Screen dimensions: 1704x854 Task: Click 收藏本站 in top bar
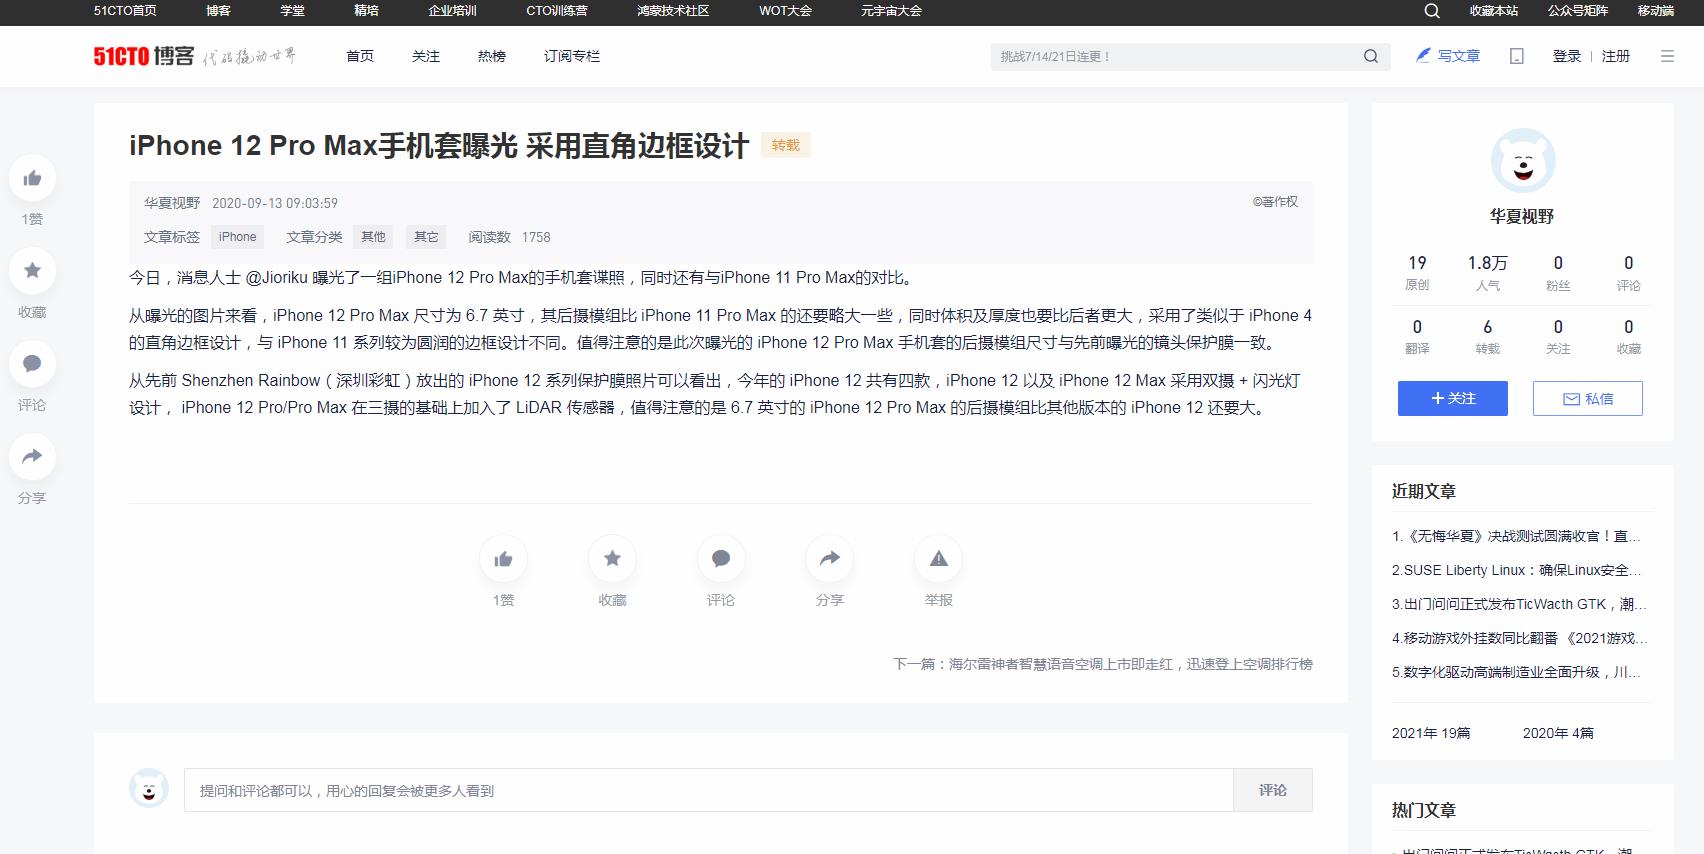(1493, 11)
